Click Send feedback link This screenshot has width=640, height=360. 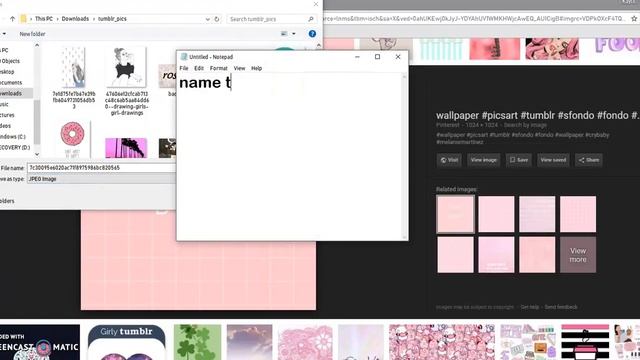pos(561,307)
